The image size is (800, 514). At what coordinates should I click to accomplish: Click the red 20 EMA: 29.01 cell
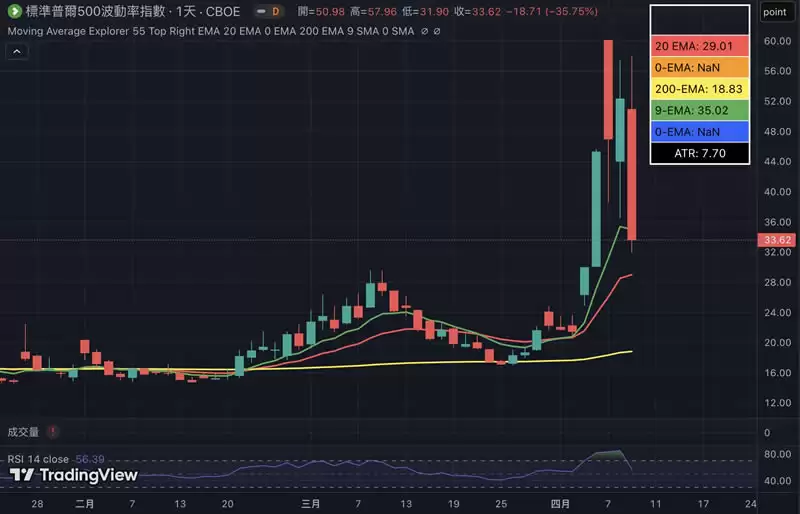click(x=699, y=46)
